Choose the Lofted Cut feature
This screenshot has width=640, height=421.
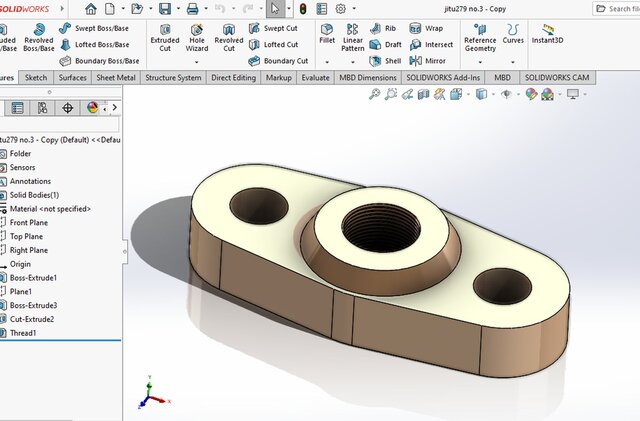[x=273, y=45]
